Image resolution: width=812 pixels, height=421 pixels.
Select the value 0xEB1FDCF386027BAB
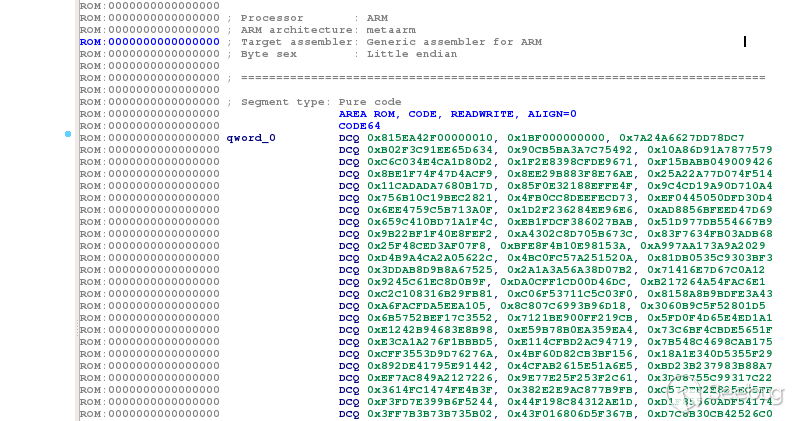pos(570,222)
